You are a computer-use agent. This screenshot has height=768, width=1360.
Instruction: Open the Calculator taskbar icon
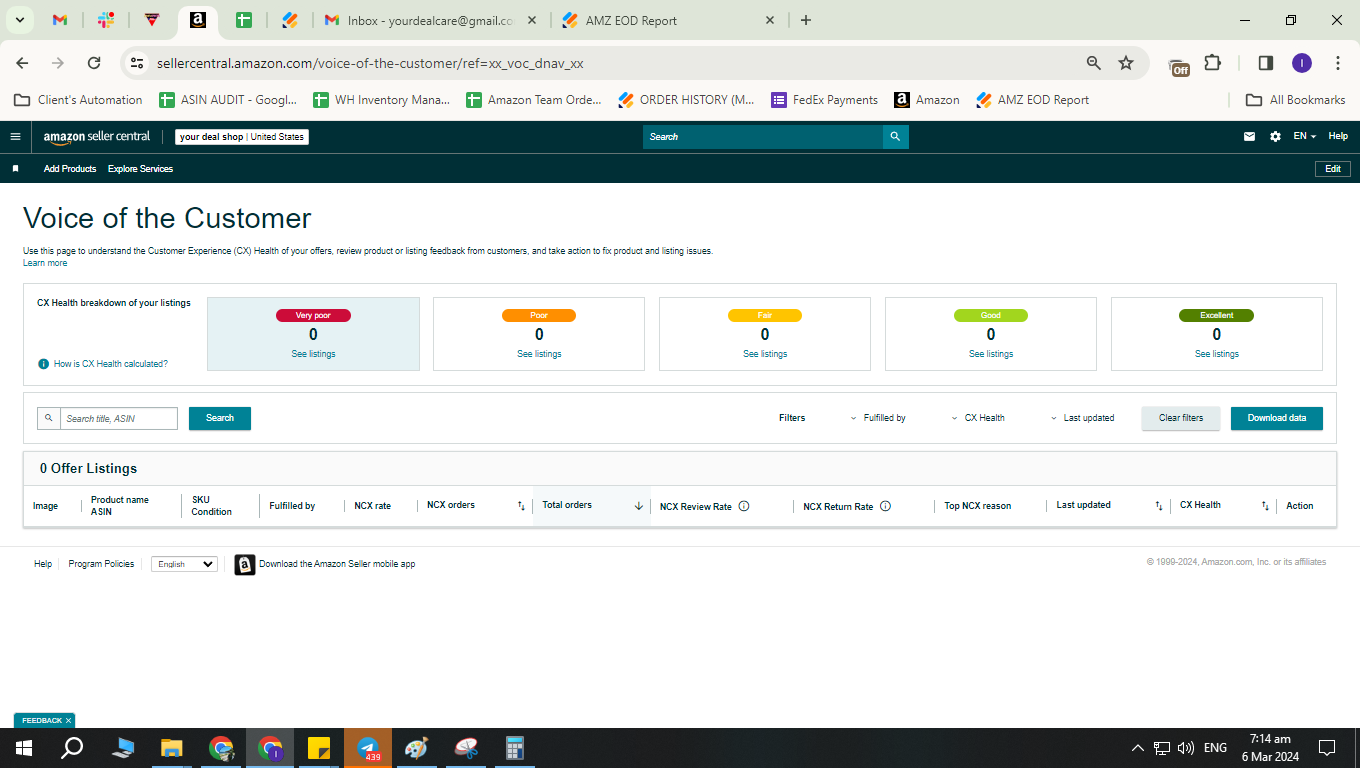click(515, 748)
